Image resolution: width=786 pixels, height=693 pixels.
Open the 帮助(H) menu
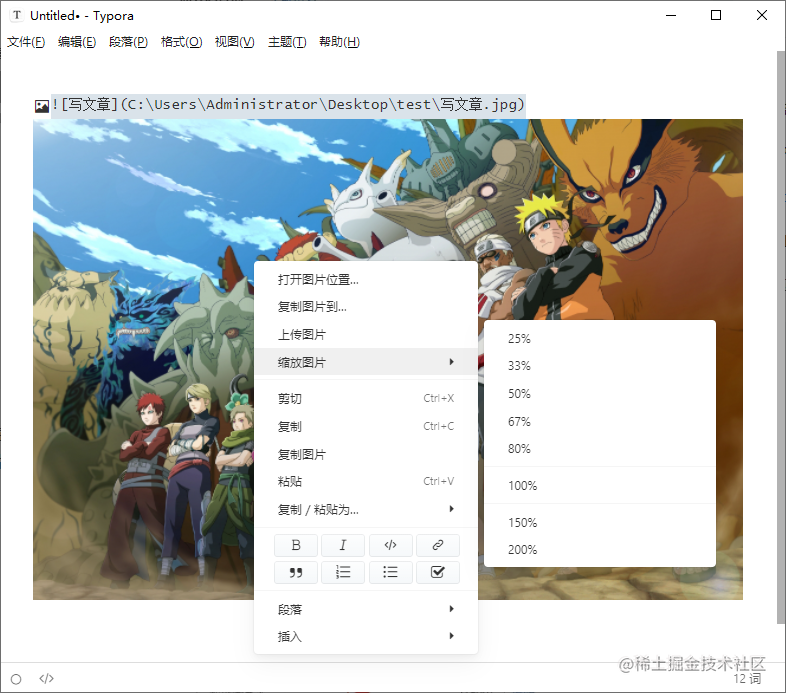pyautogui.click(x=339, y=42)
